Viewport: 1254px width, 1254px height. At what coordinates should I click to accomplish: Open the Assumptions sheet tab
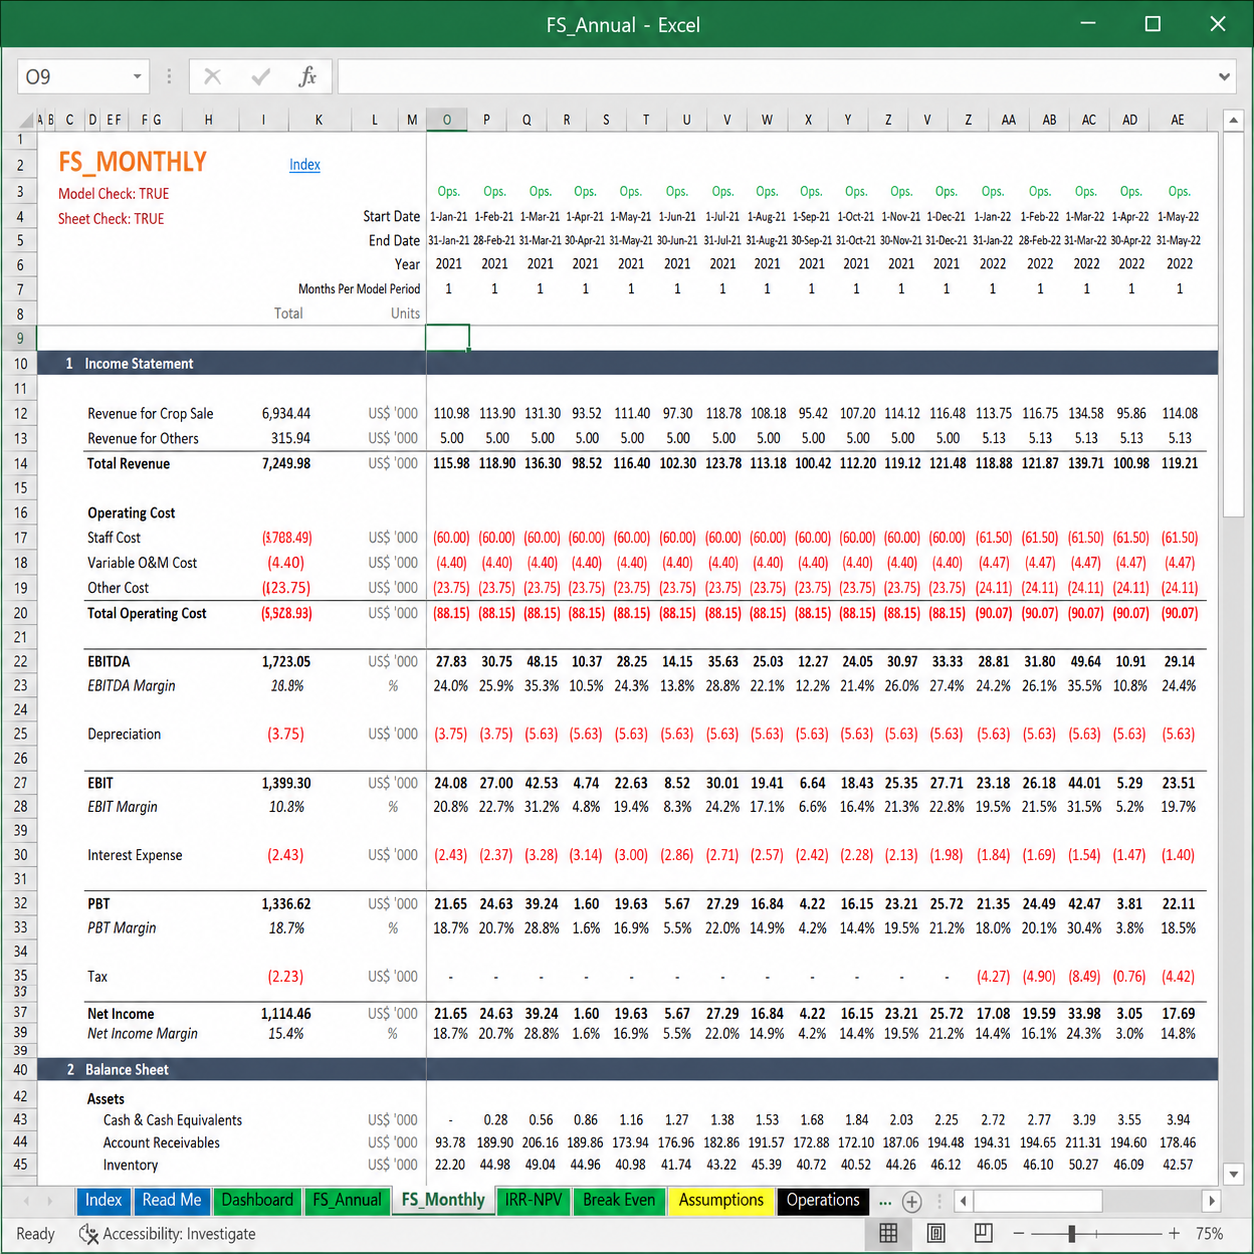coord(721,1200)
